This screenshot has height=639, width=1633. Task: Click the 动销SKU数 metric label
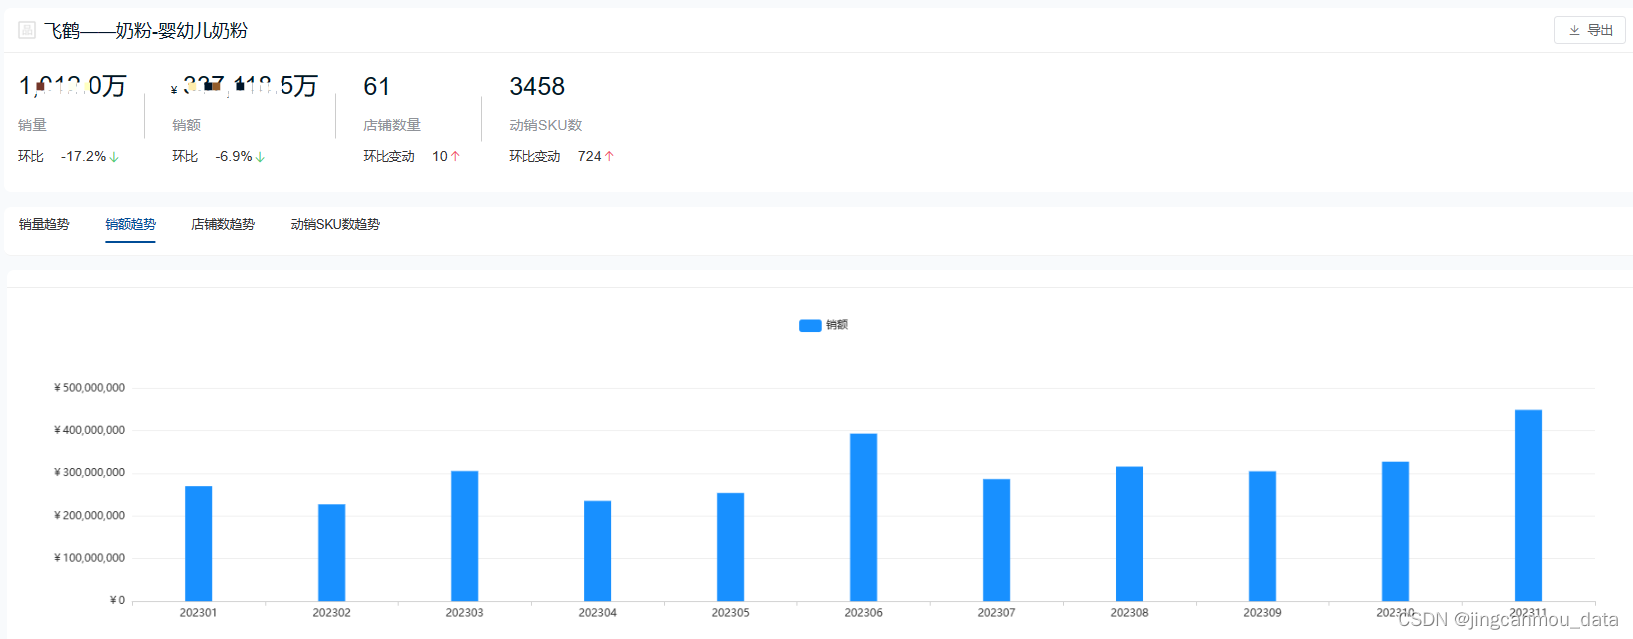pos(545,125)
